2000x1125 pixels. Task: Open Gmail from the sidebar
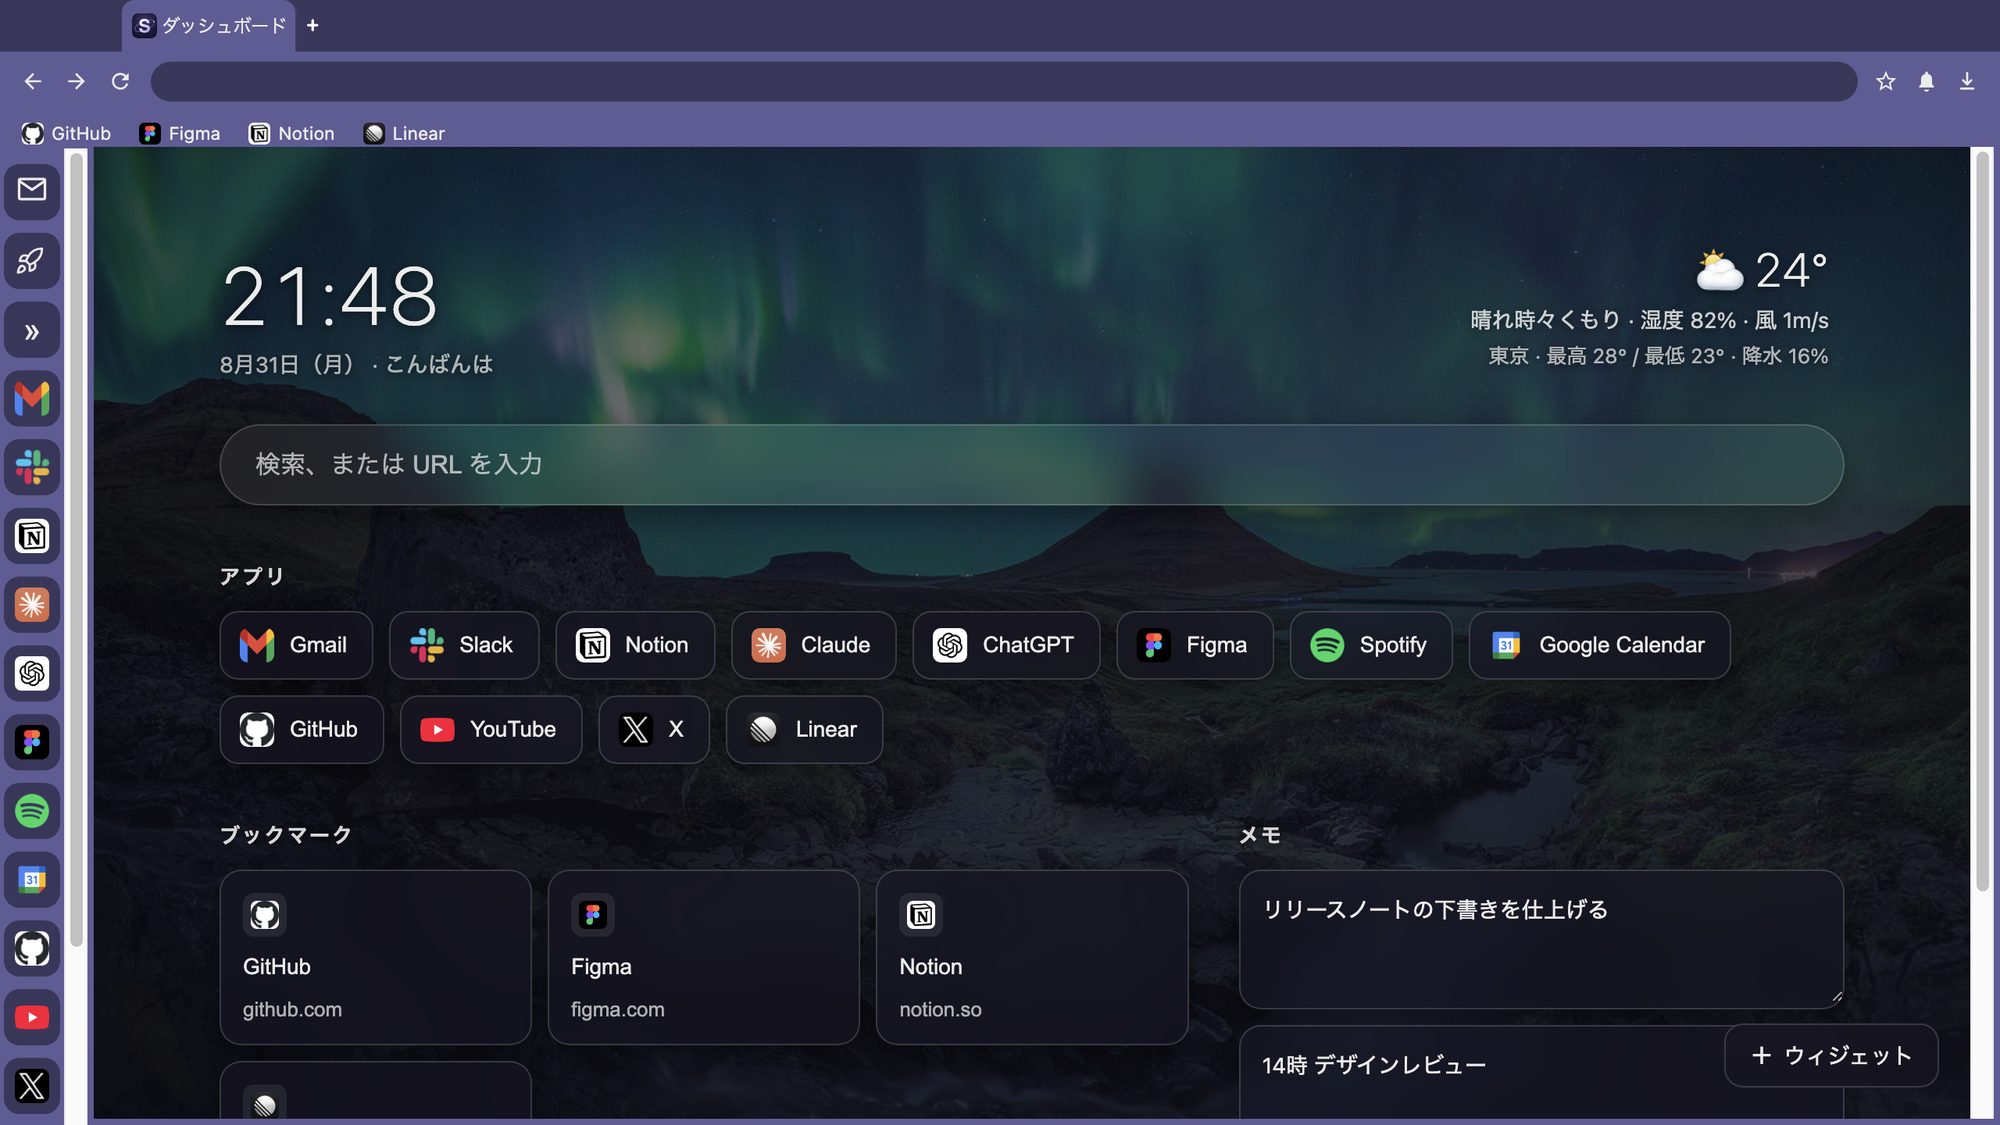tap(32, 399)
